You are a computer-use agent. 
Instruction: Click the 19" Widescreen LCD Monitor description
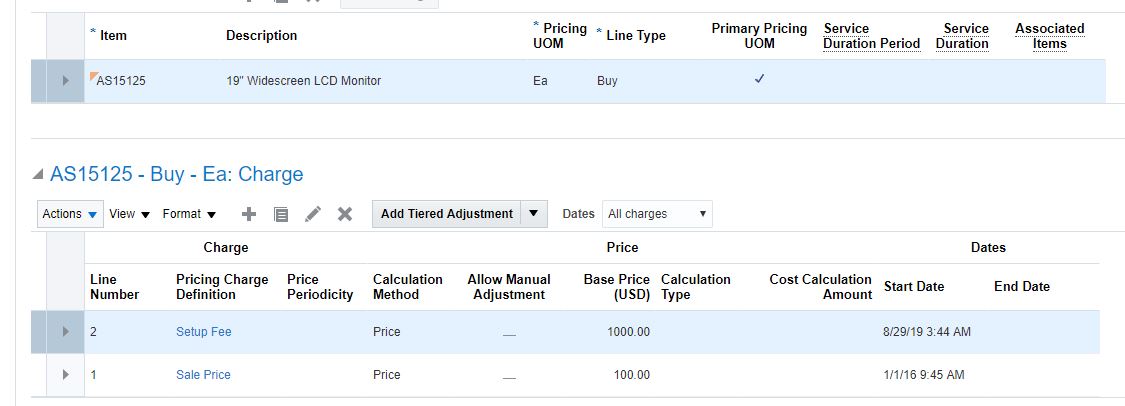[303, 81]
